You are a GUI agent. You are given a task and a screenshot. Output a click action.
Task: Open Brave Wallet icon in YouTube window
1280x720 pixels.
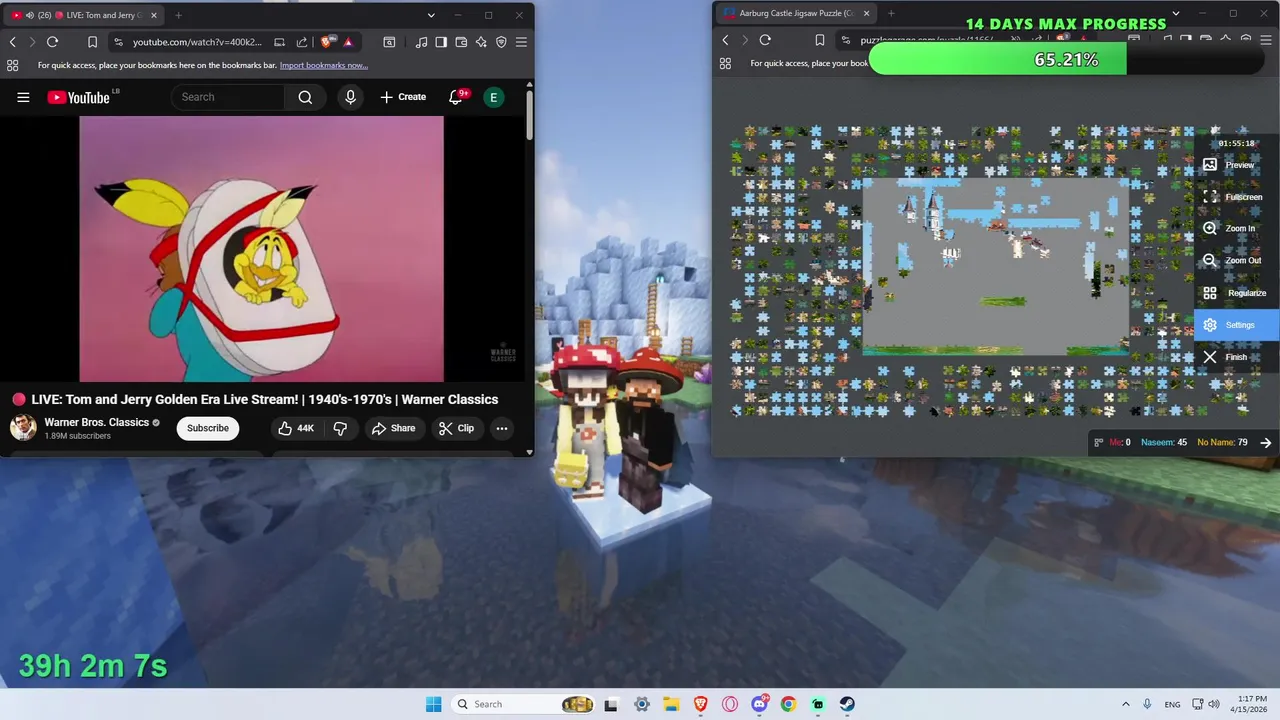click(461, 42)
